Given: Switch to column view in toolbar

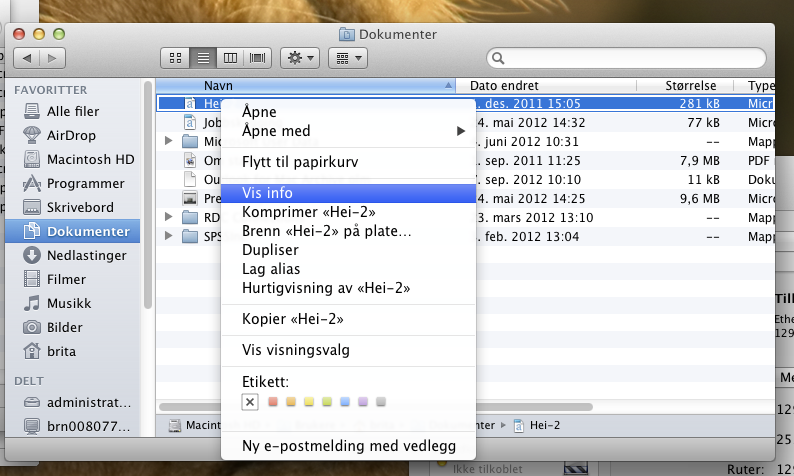Looking at the screenshot, I should [x=230, y=58].
